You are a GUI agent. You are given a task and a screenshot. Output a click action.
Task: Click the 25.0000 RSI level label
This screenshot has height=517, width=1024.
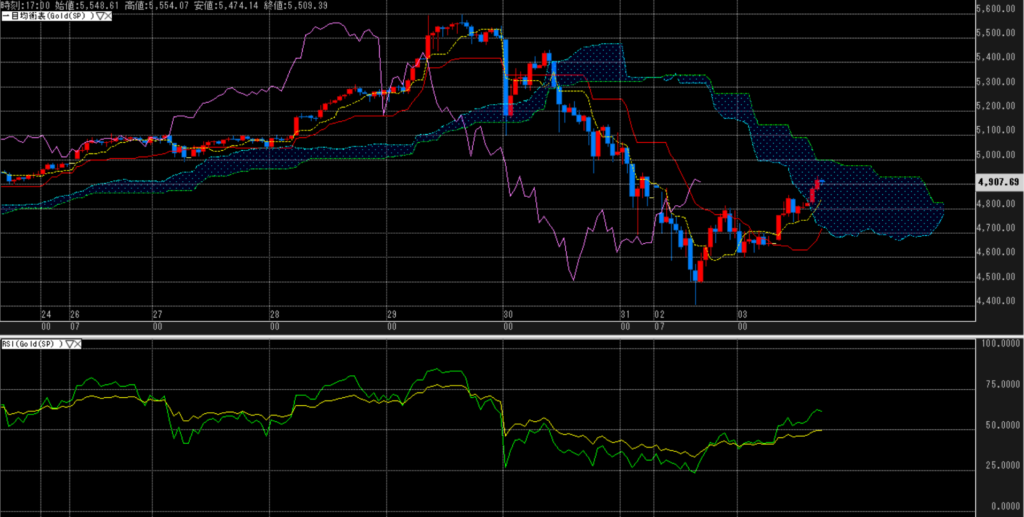click(998, 466)
